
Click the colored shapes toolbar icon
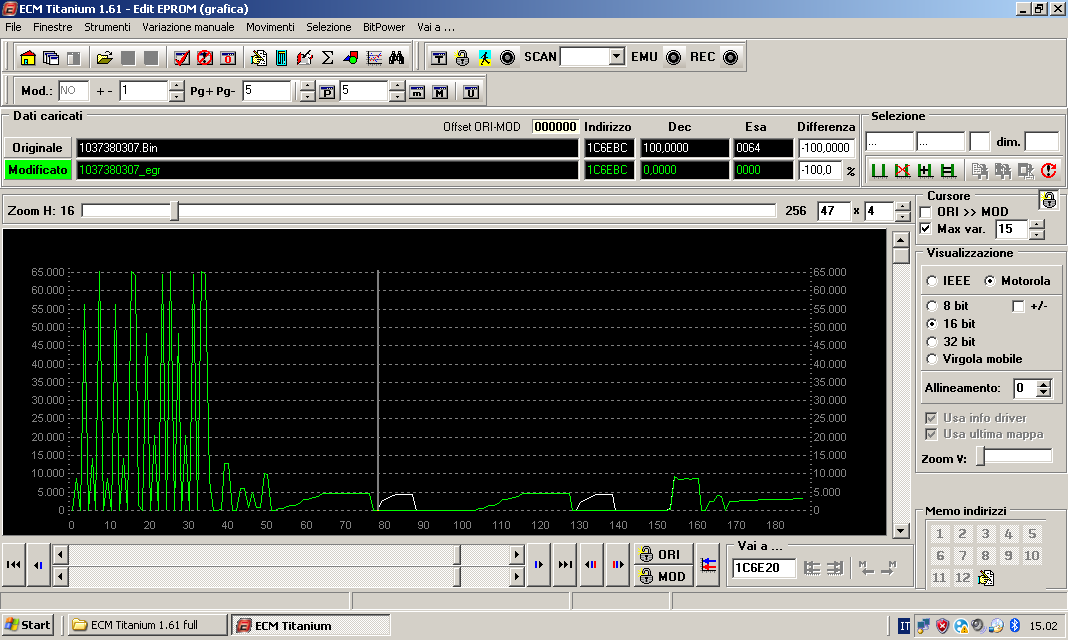[x=351, y=58]
